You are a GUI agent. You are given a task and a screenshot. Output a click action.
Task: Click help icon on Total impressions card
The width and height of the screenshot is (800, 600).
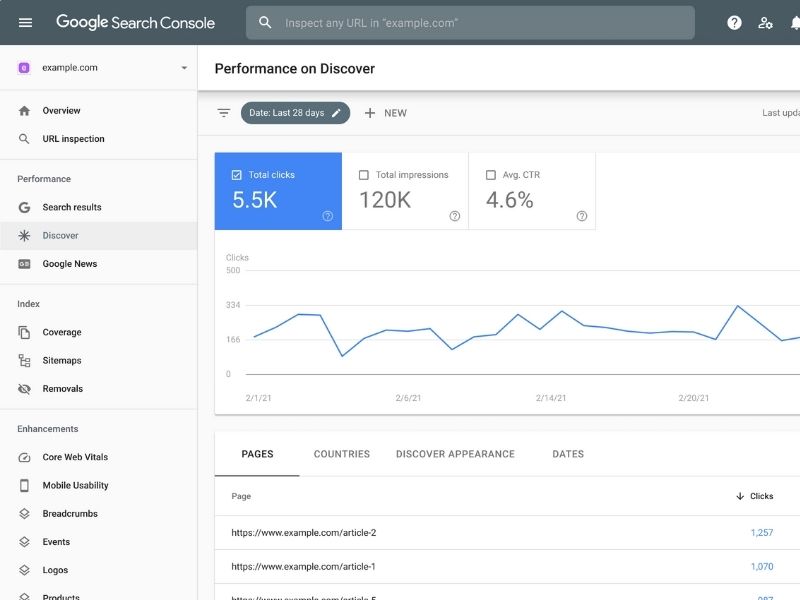pos(455,216)
